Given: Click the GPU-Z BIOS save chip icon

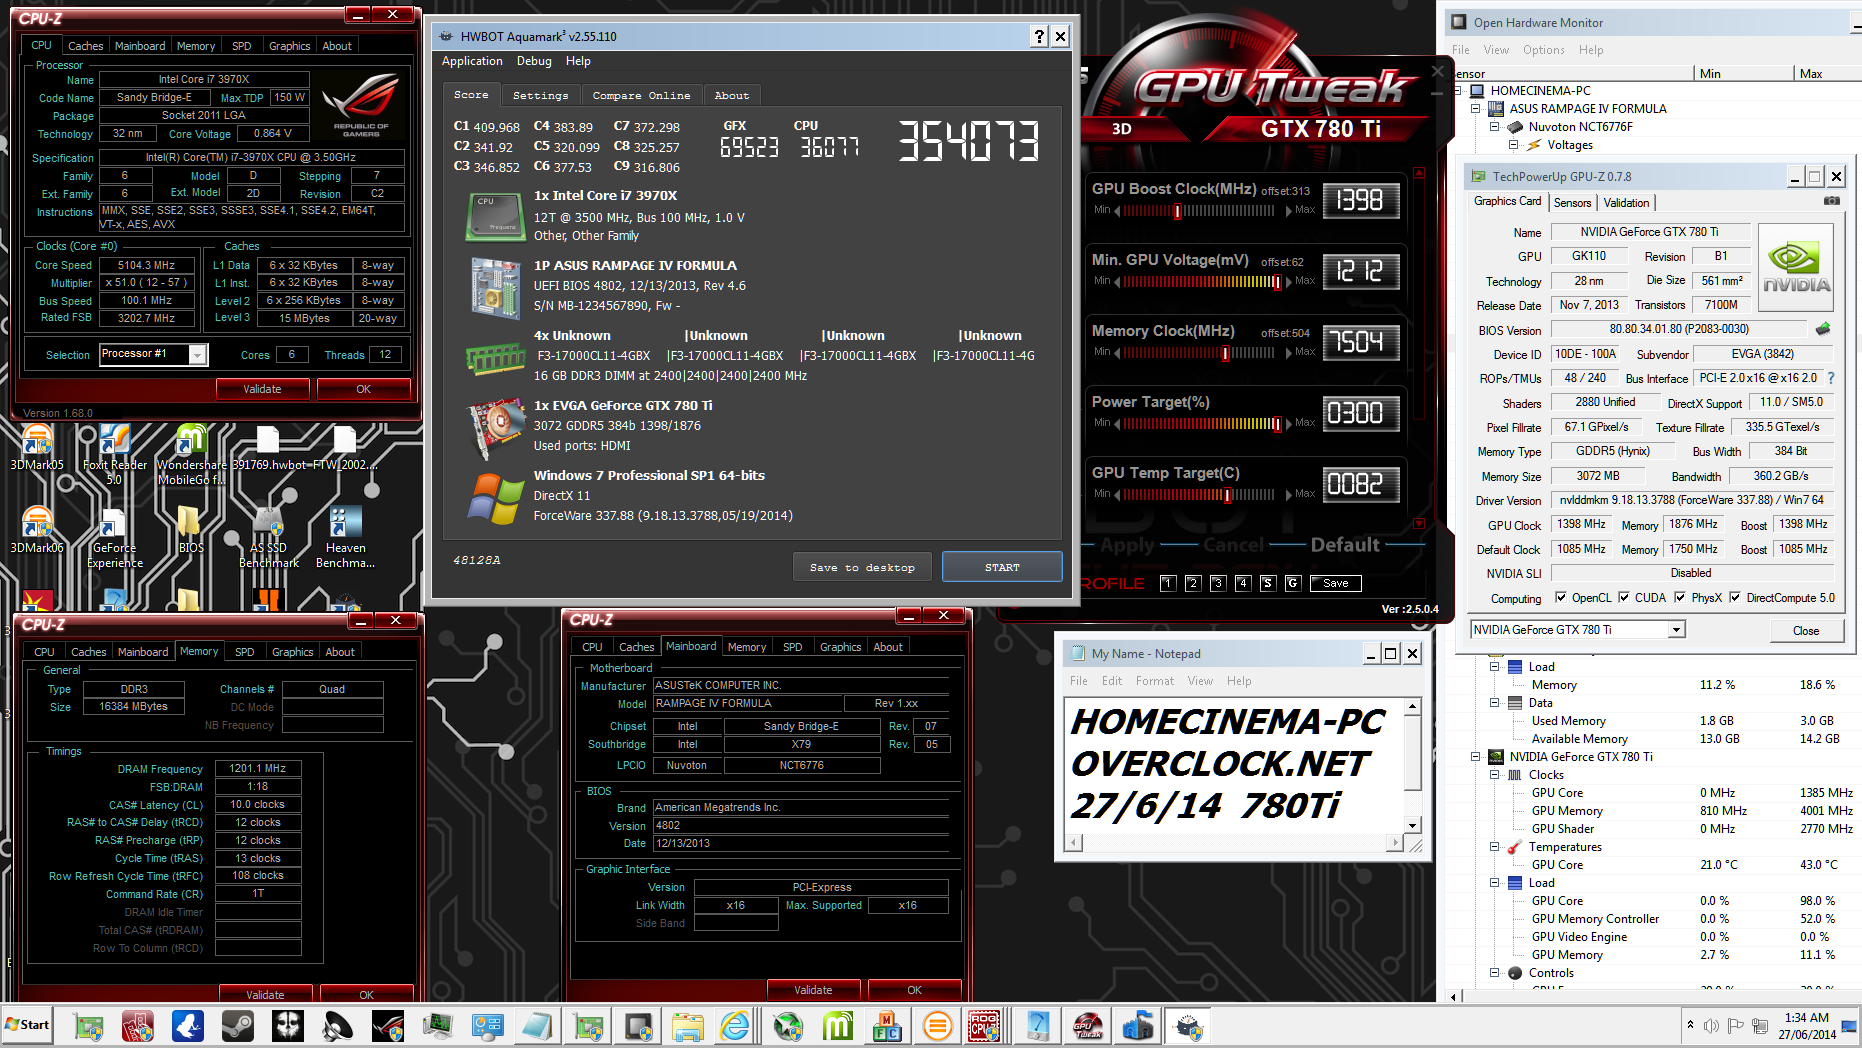Looking at the screenshot, I should tap(1823, 328).
